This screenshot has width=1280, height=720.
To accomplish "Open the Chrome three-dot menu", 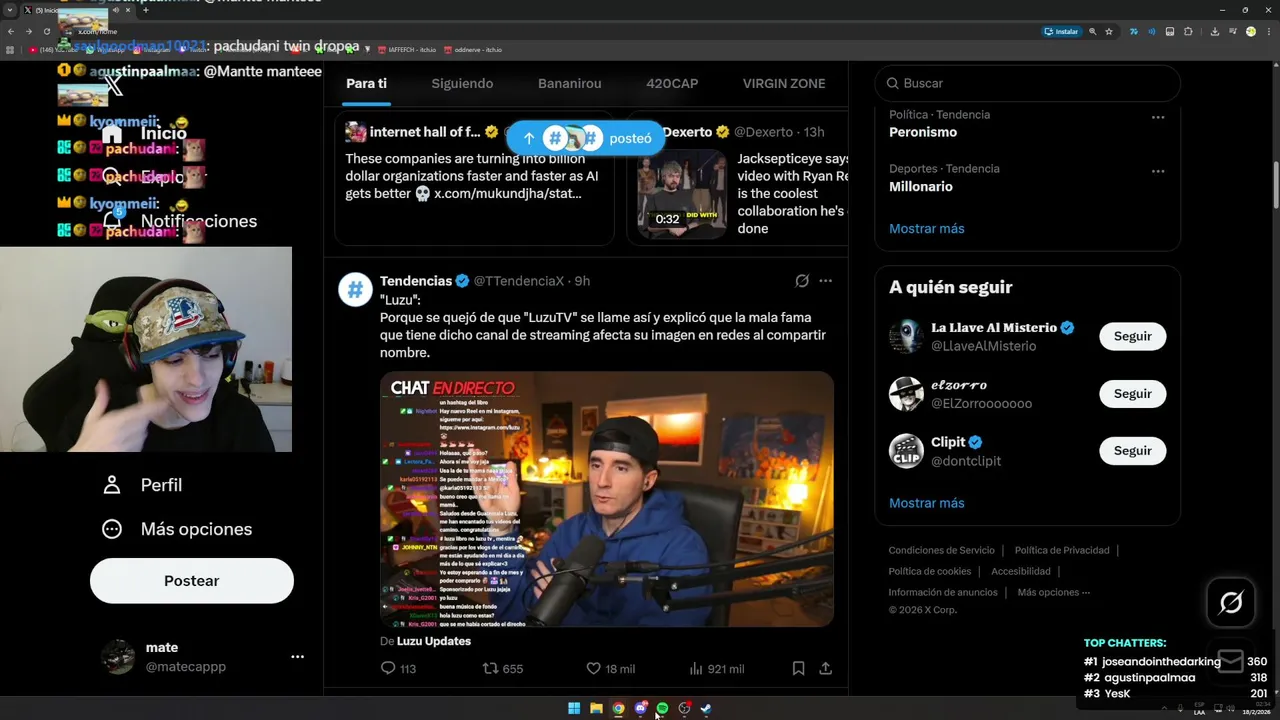I will pyautogui.click(x=1267, y=31).
